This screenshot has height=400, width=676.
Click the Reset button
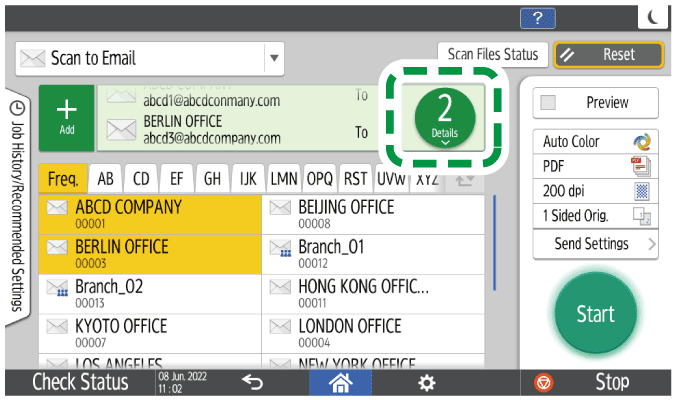coord(608,56)
